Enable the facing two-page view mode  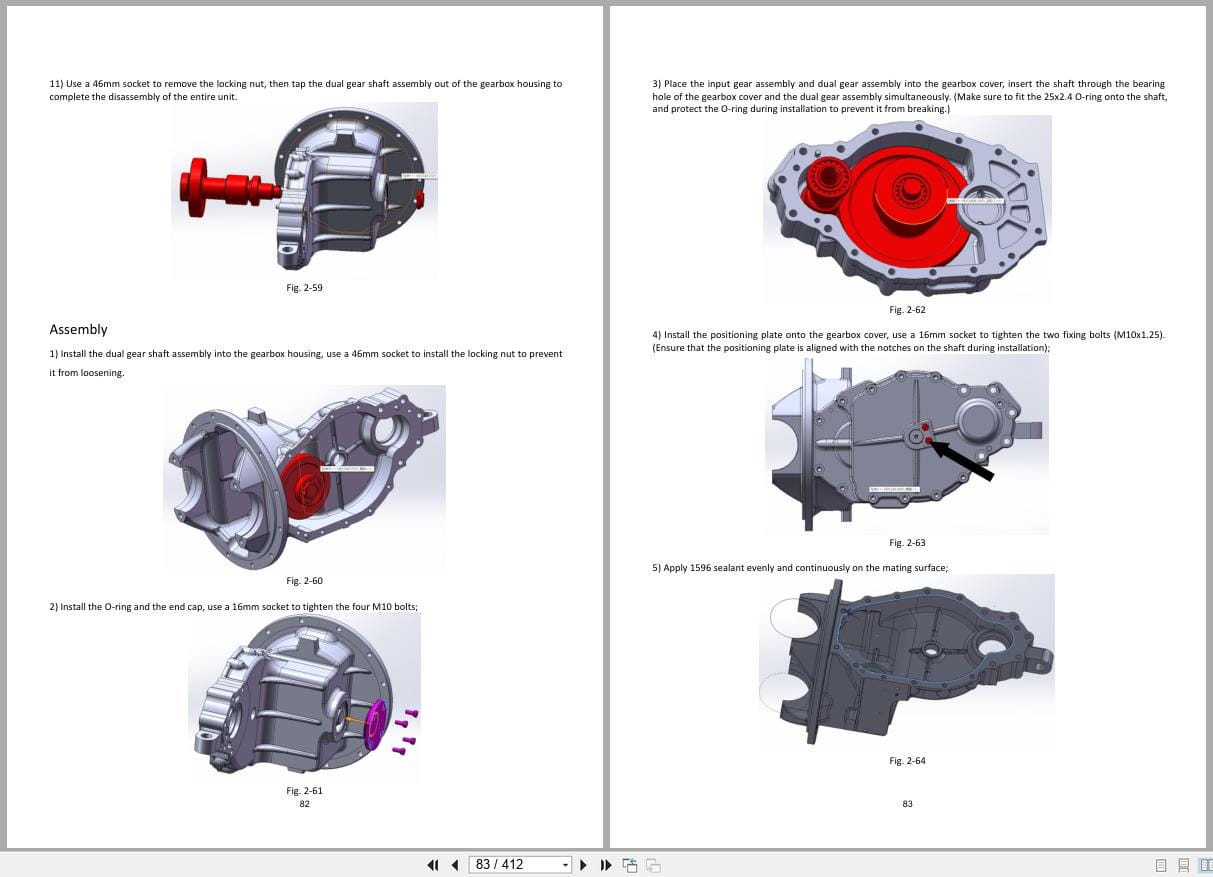click(1207, 864)
